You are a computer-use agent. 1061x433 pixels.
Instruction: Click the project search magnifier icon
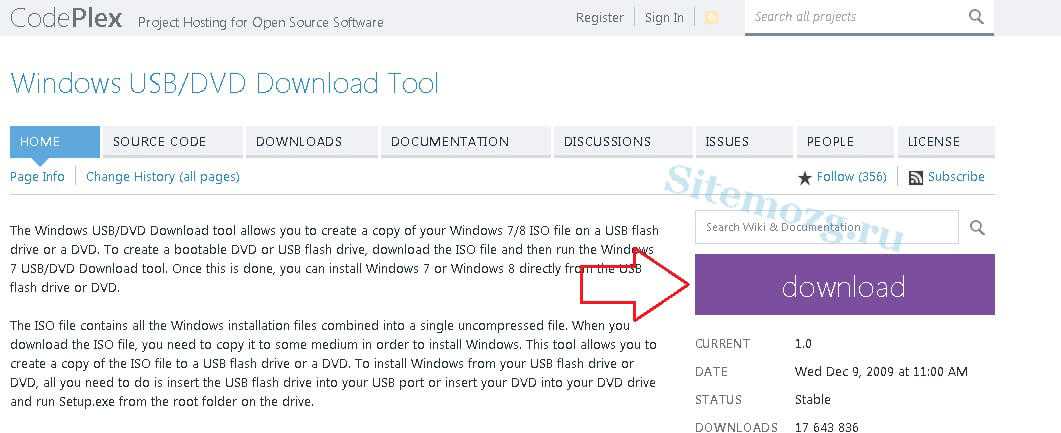976,17
